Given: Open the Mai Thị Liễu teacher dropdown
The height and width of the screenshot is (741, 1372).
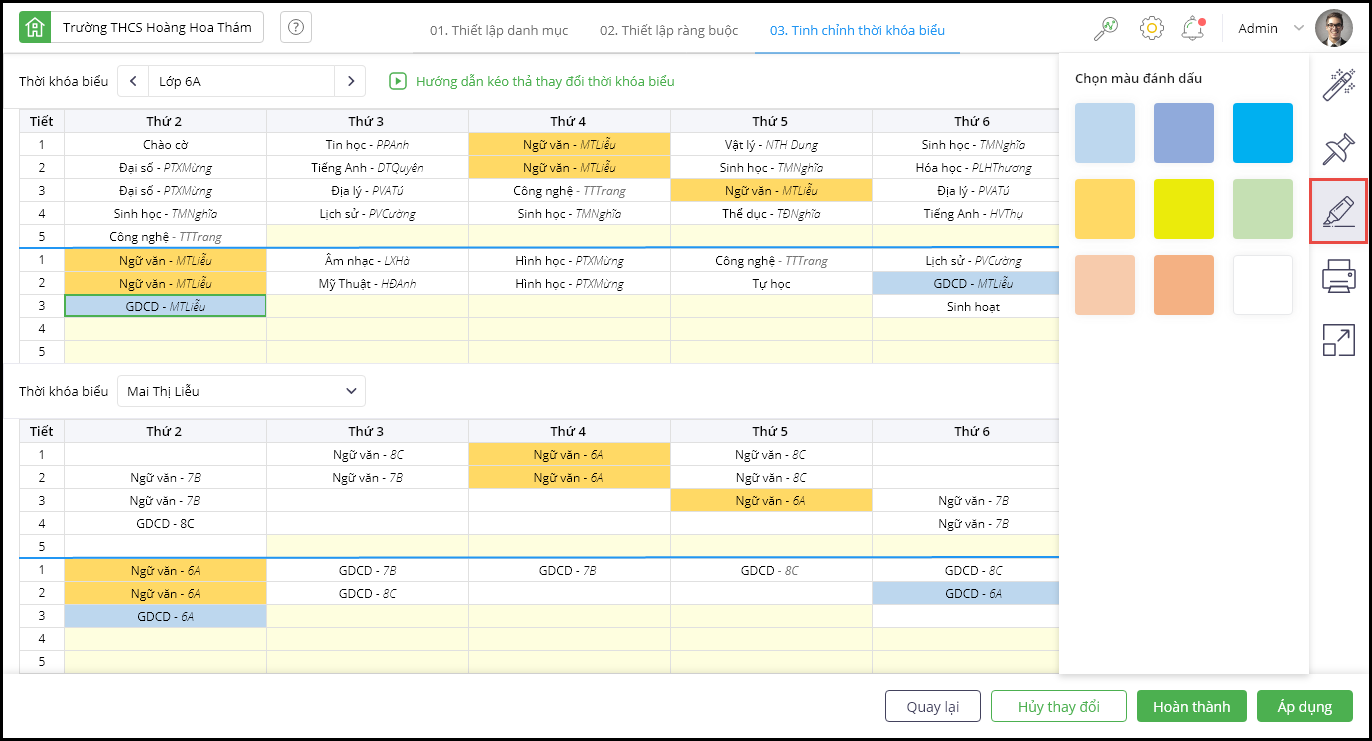Looking at the screenshot, I should click(x=241, y=391).
